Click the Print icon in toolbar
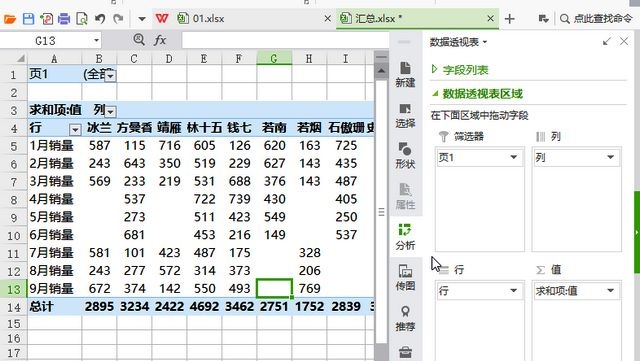 point(64,19)
